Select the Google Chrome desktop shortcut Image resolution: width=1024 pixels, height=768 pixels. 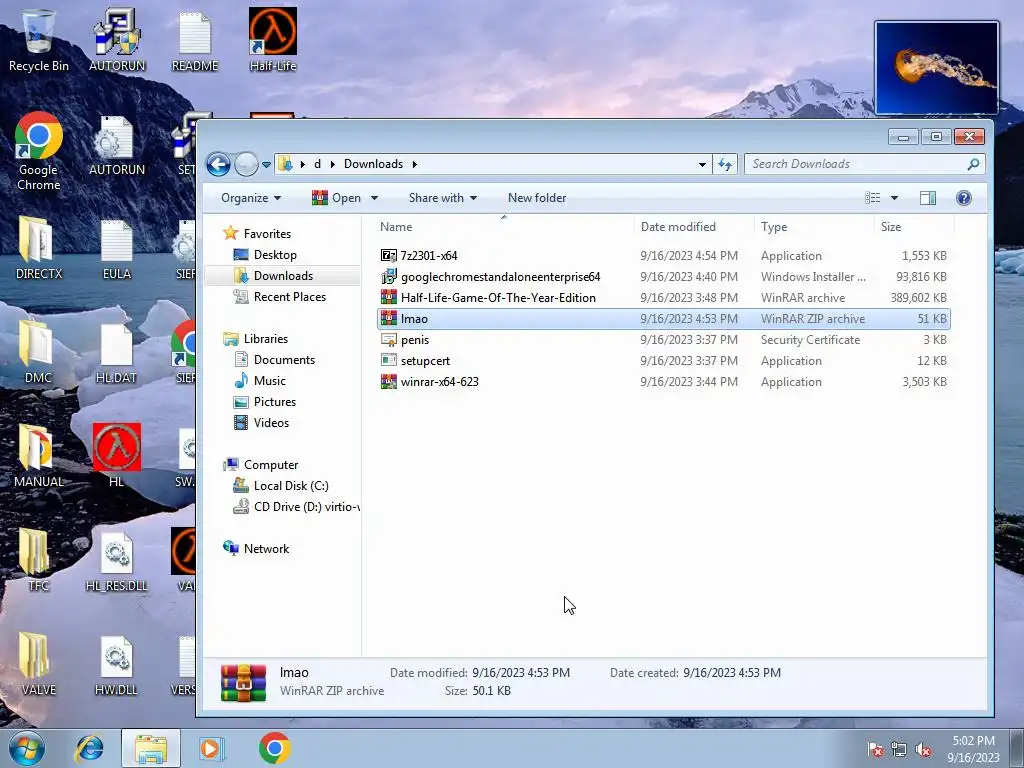(39, 152)
